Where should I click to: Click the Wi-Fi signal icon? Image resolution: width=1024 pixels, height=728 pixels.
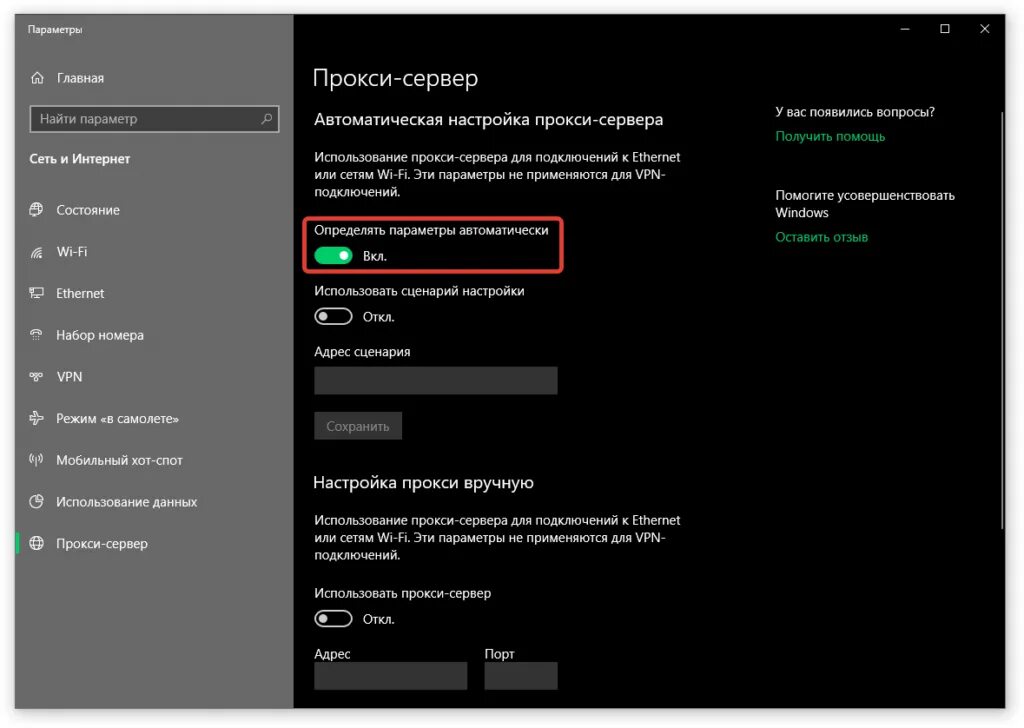(x=37, y=252)
